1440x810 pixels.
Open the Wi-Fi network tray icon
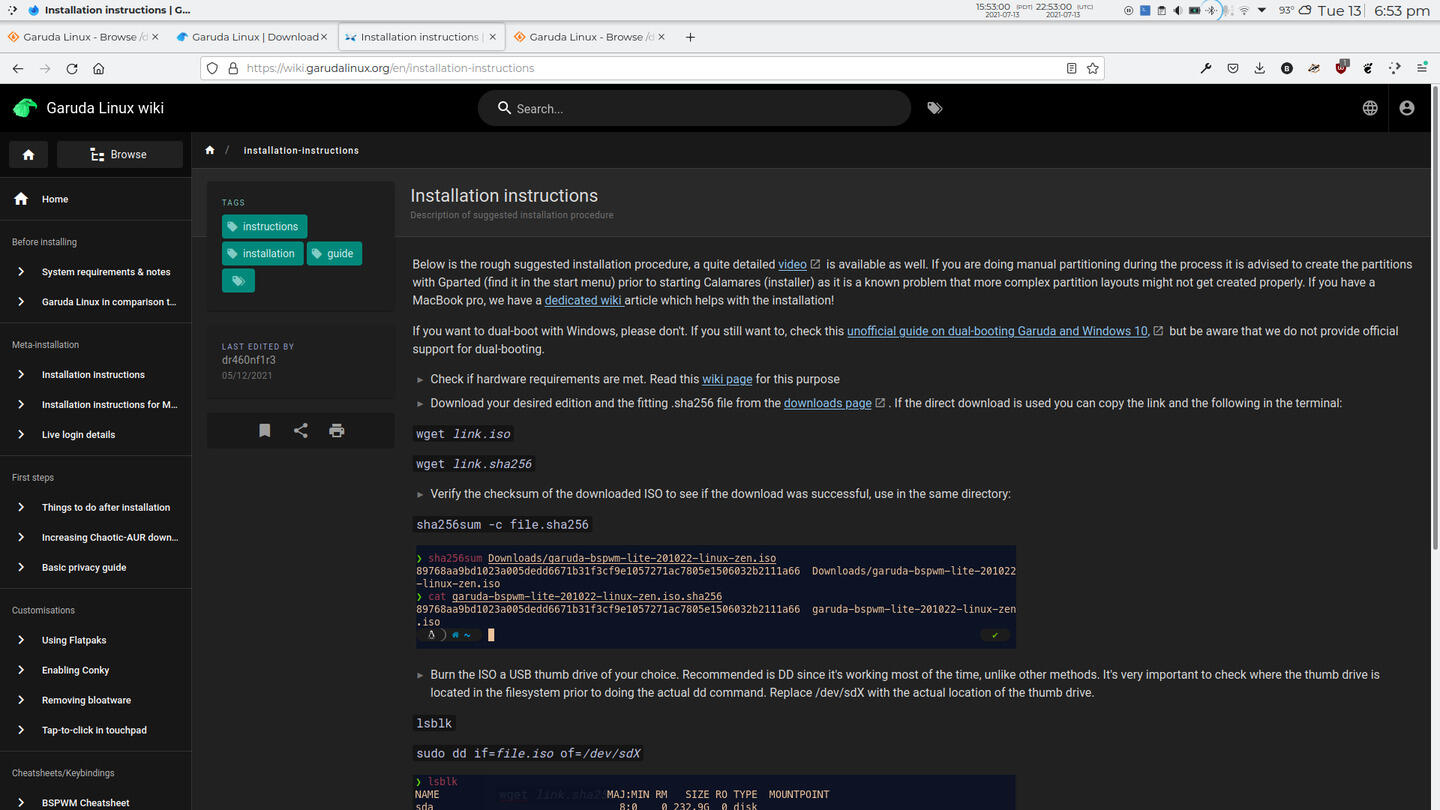pyautogui.click(x=1244, y=10)
